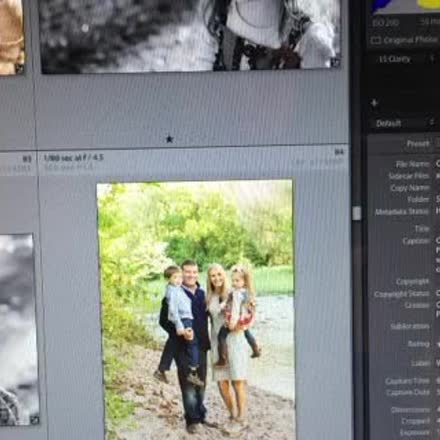
Task: Click badge icon on black-and-white top thumbnail
Action: pyautogui.click(x=335, y=62)
